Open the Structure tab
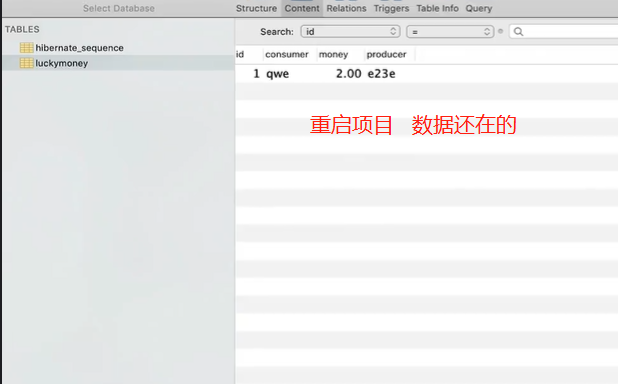618x384 pixels. (x=256, y=8)
